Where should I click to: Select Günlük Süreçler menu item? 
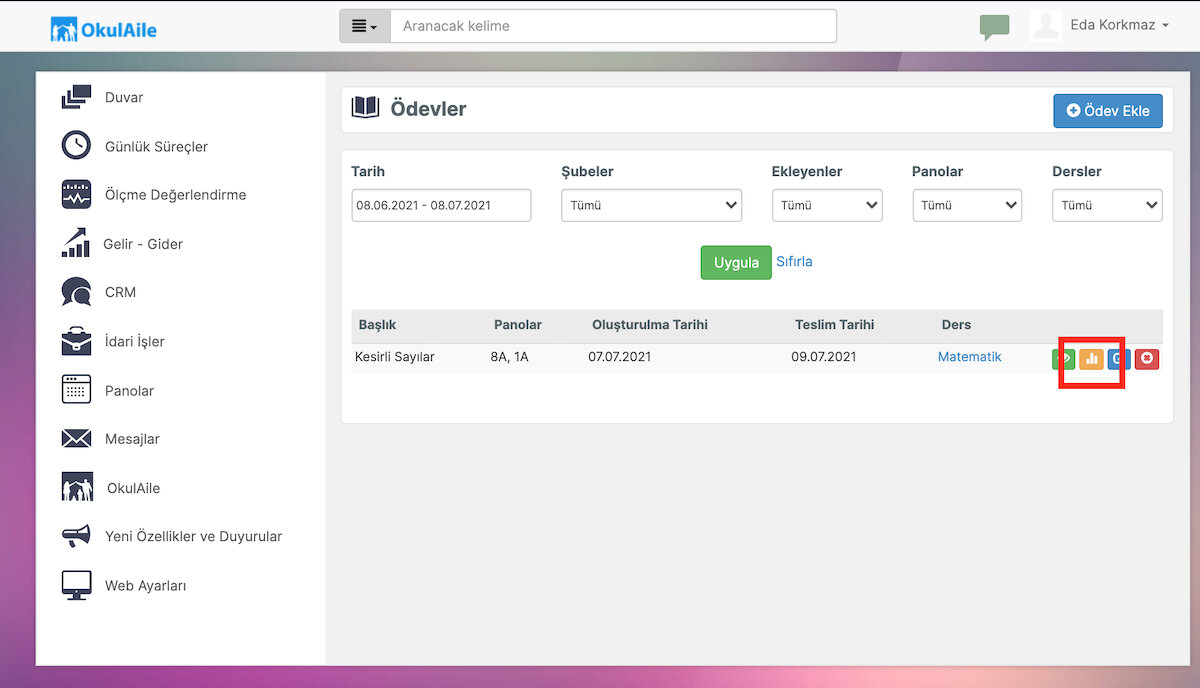(156, 146)
